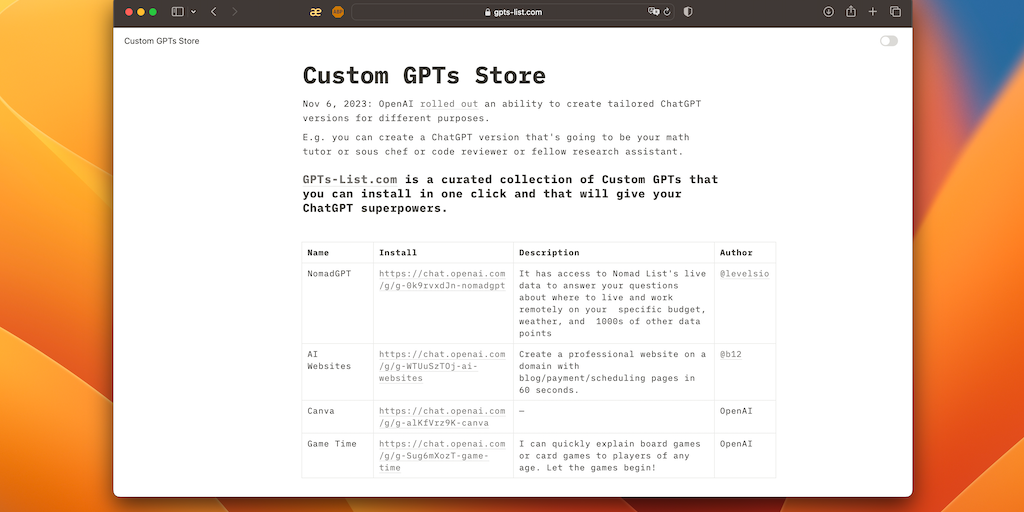This screenshot has width=1024, height=512.
Task: Click the 'Description' column header
Action: click(x=549, y=253)
